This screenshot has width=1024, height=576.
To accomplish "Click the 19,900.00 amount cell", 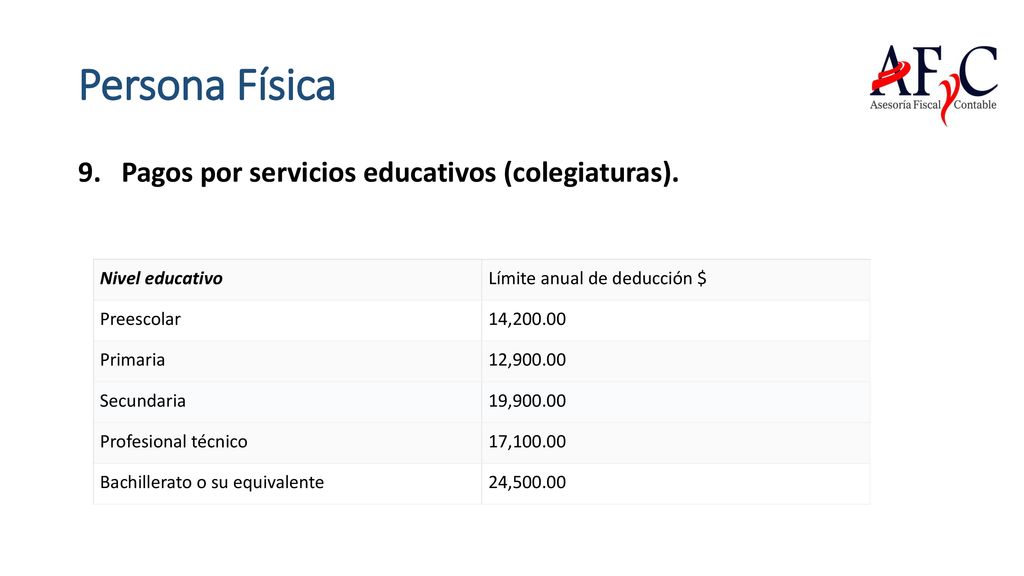I will click(676, 402).
